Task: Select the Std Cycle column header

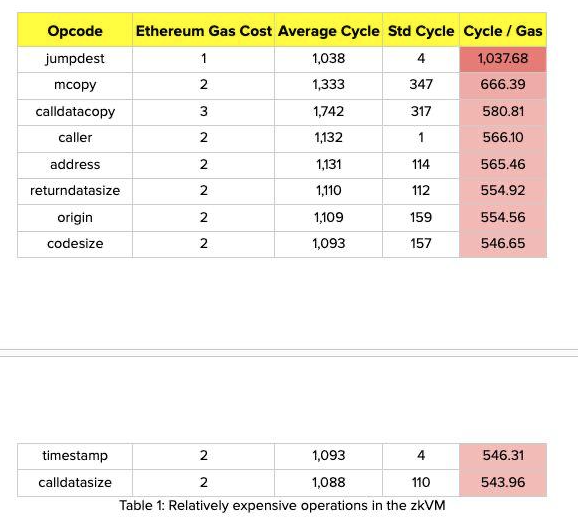Action: [x=421, y=30]
